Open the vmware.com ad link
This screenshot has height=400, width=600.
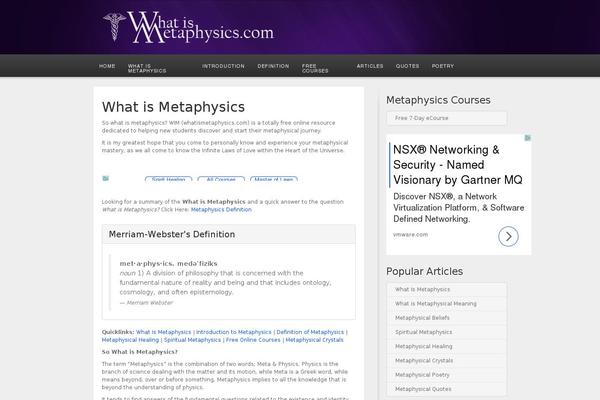click(410, 235)
